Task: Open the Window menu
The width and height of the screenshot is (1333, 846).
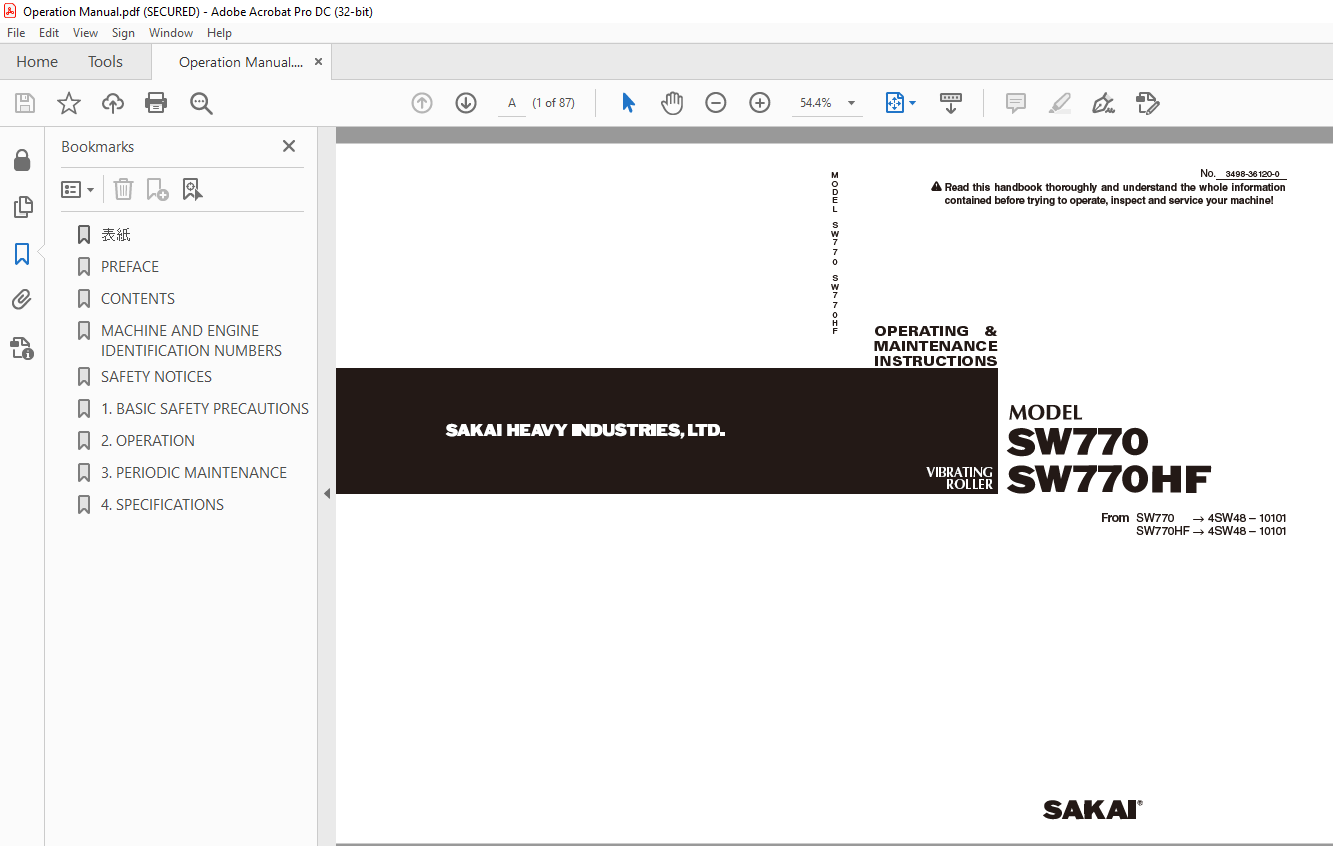Action: 171,33
